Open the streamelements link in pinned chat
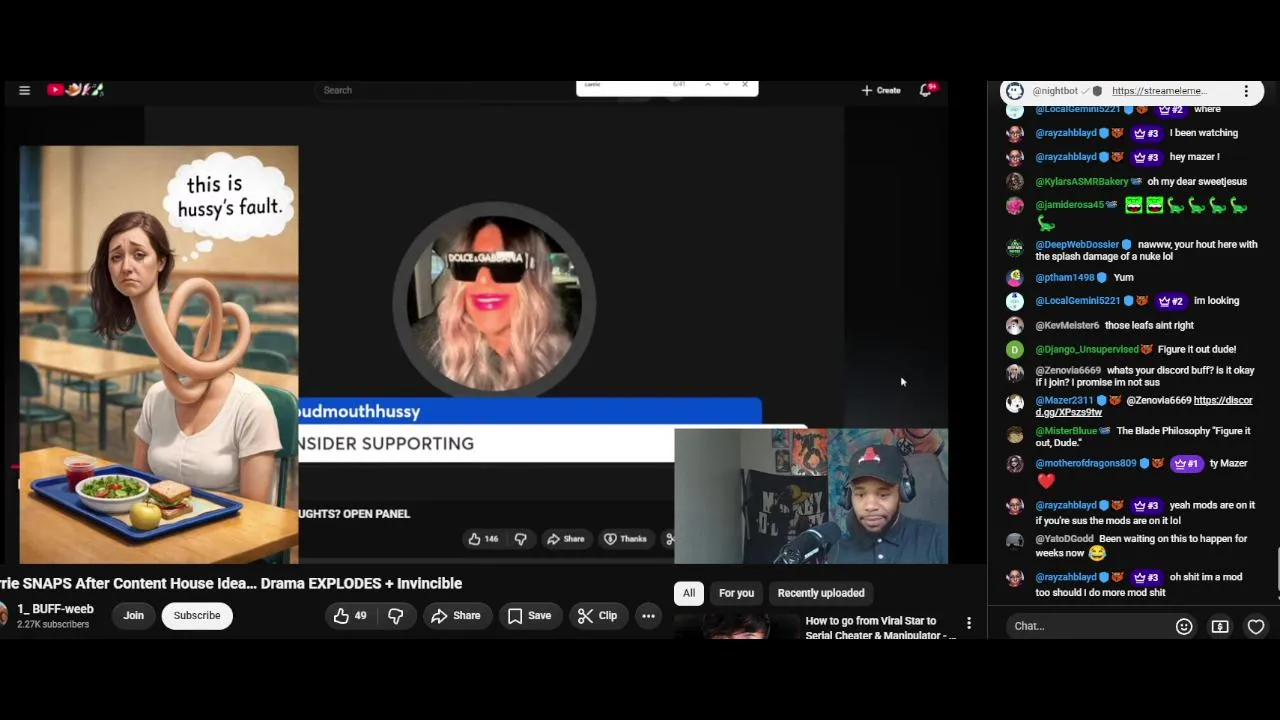This screenshot has width=1280, height=720. (1158, 91)
